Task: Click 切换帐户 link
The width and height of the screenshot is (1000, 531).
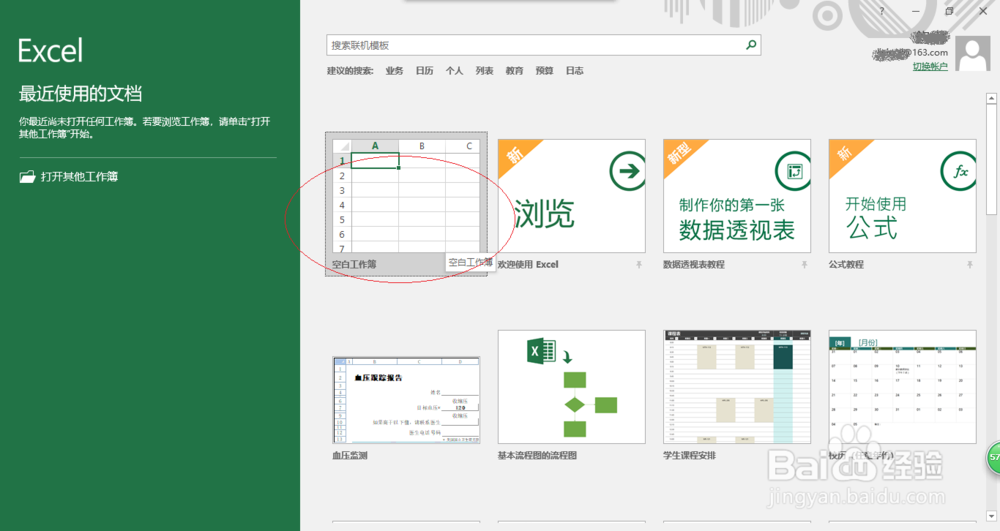Action: (930, 66)
